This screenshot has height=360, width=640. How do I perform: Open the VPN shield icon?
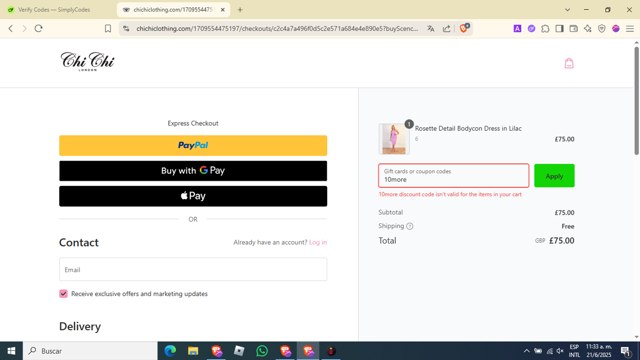tap(602, 29)
